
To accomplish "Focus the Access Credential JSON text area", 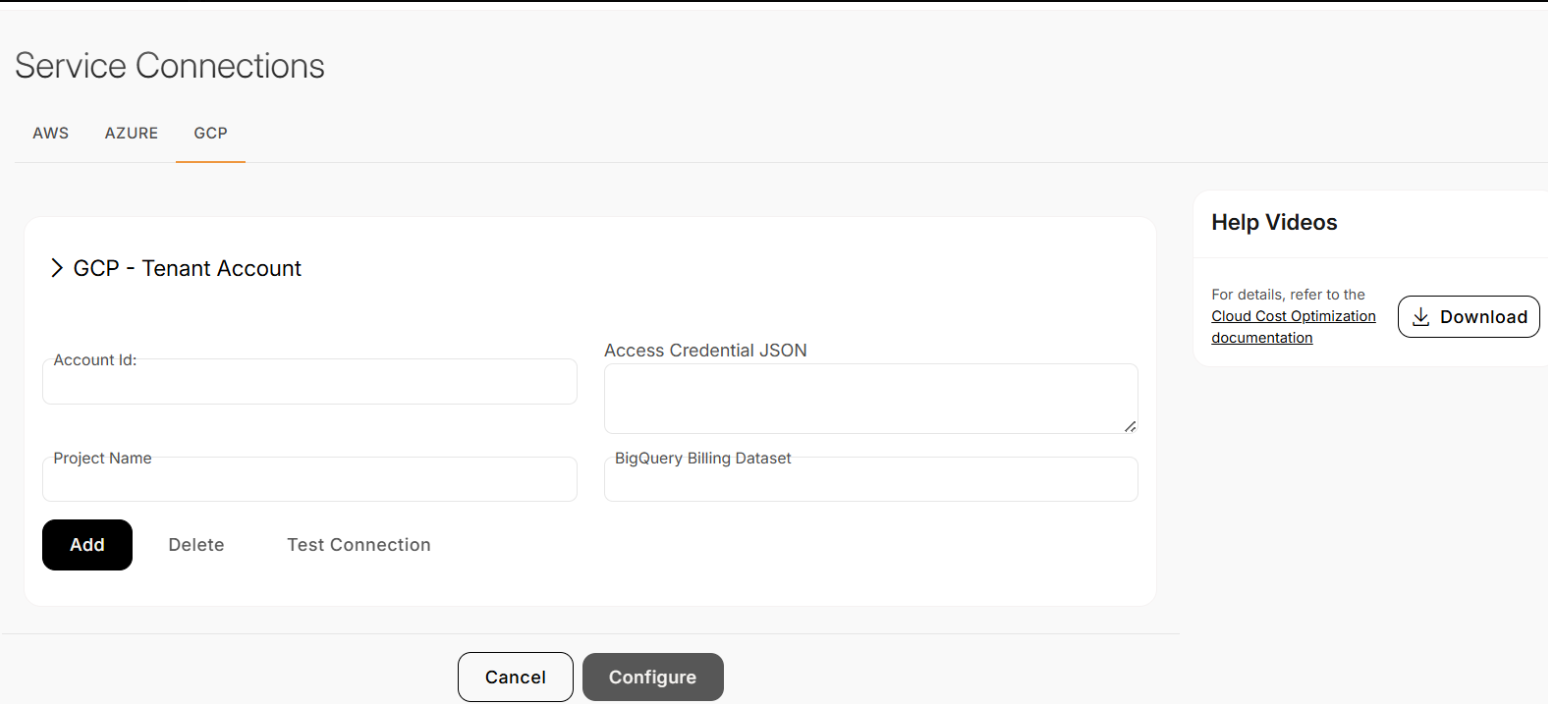I will pos(870,398).
